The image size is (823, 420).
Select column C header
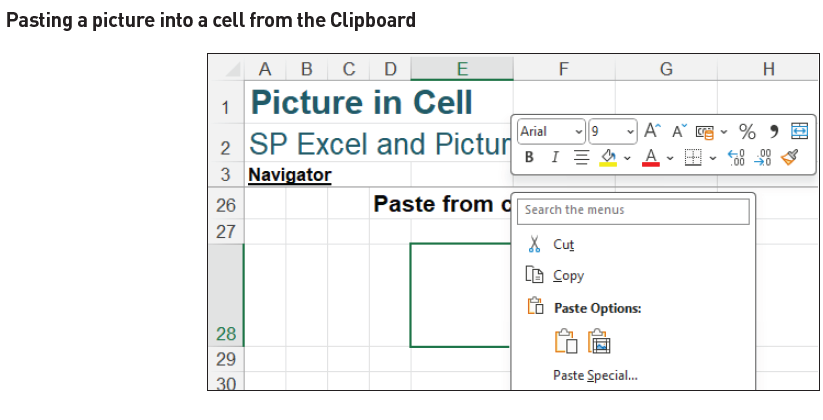(x=349, y=69)
